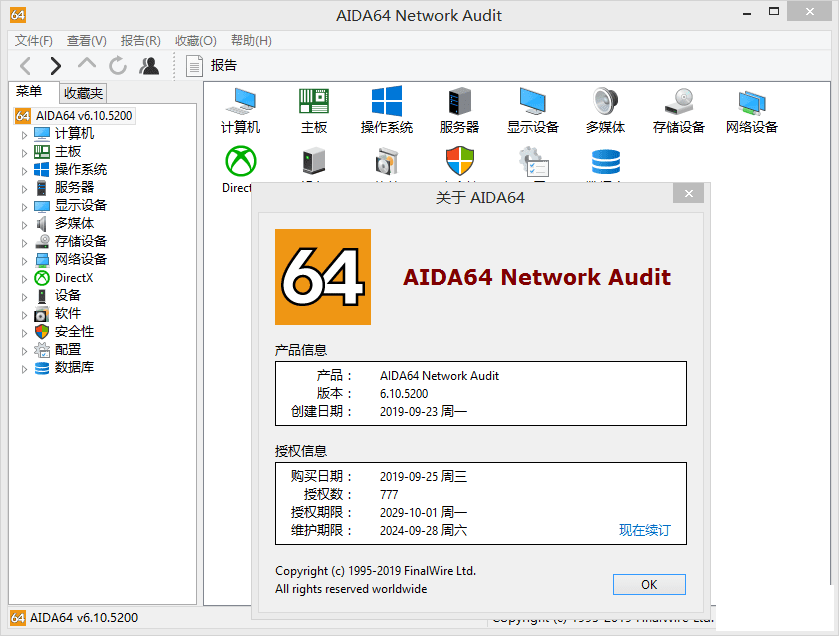Viewport: 839px width, 636px height.
Task: Expand the 安全性 tree node arrow
Action: [24, 333]
